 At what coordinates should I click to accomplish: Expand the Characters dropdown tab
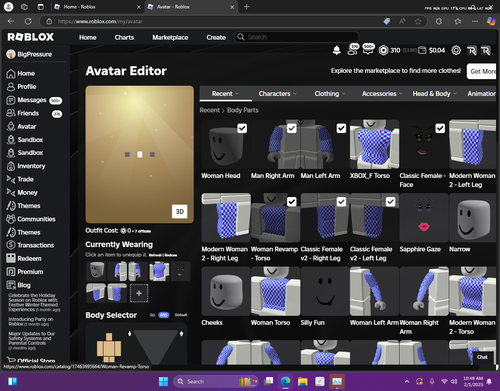(277, 94)
